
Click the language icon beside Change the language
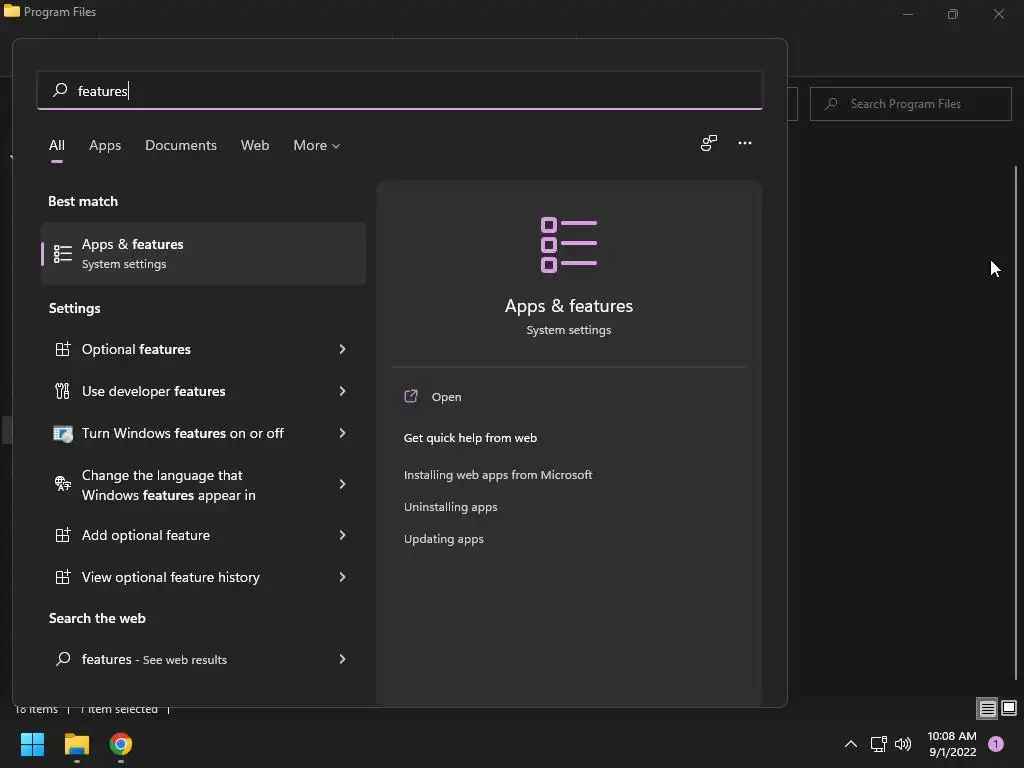pyautogui.click(x=63, y=483)
